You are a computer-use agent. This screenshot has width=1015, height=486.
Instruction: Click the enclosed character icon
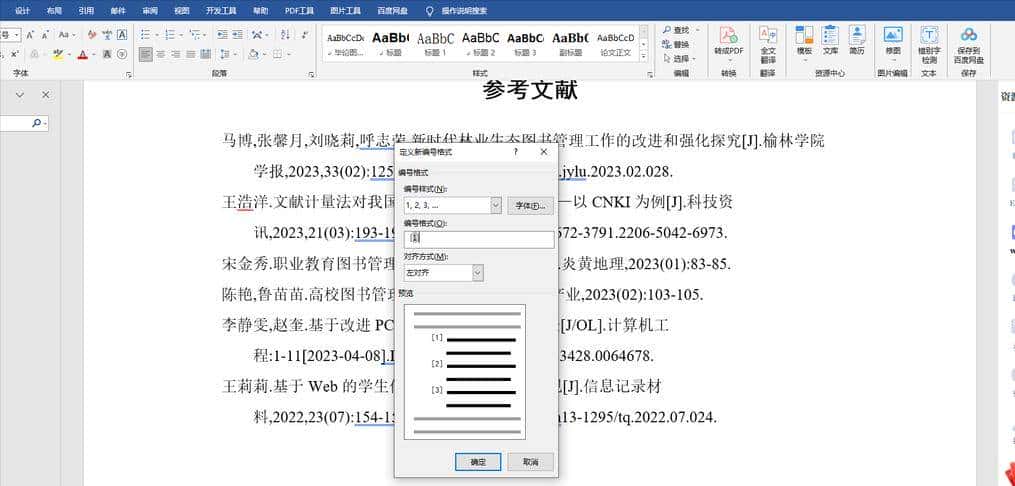[122, 54]
